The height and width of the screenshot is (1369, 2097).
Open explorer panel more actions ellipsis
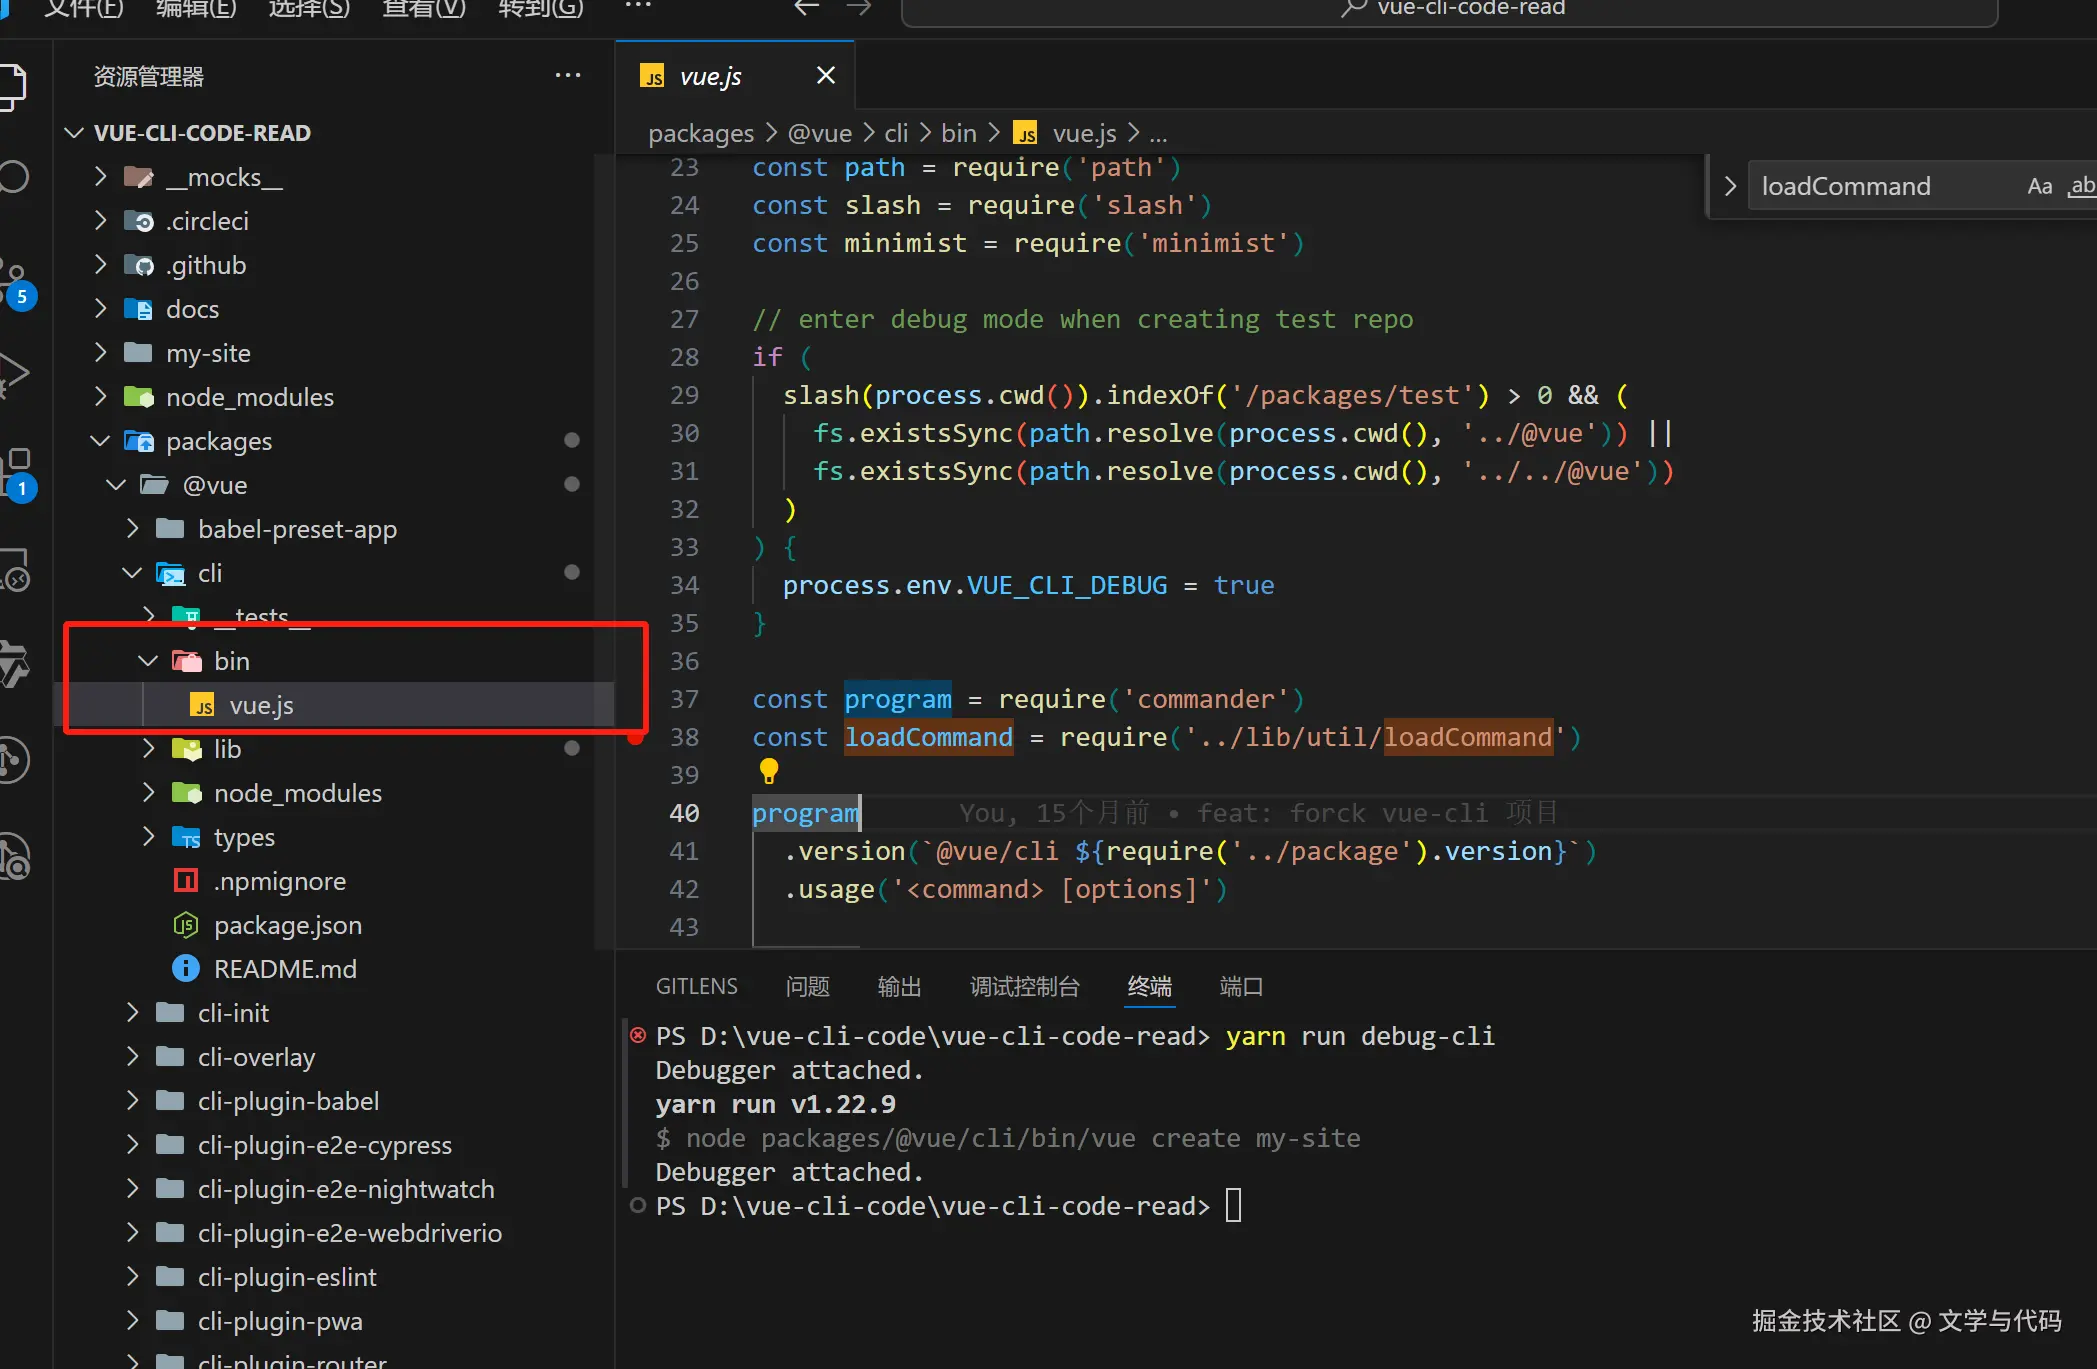[567, 76]
